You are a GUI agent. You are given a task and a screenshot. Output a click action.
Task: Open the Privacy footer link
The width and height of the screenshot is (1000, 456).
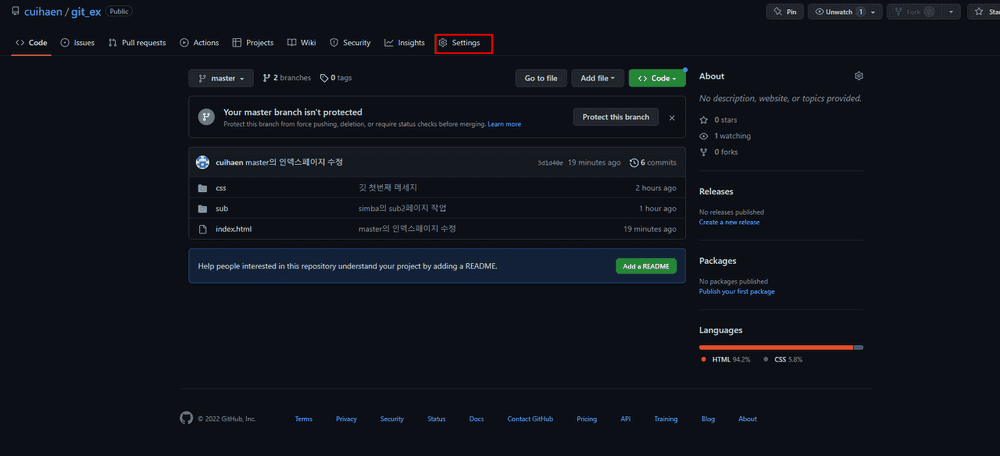coord(346,419)
